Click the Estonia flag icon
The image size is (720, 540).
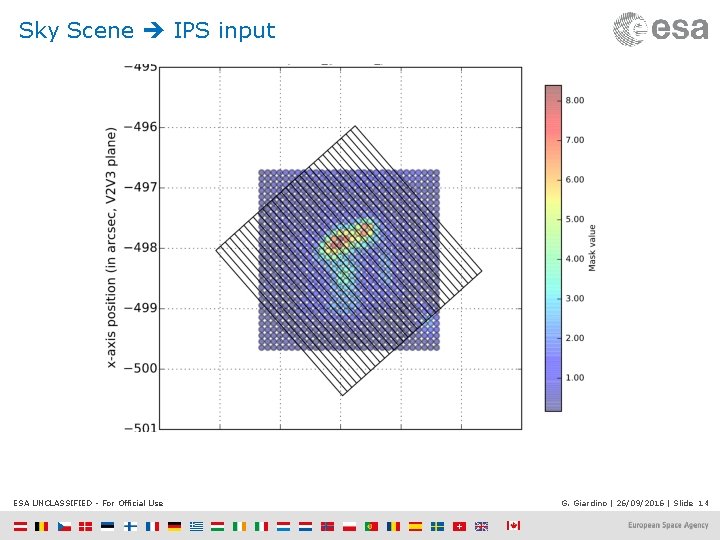pos(107,526)
